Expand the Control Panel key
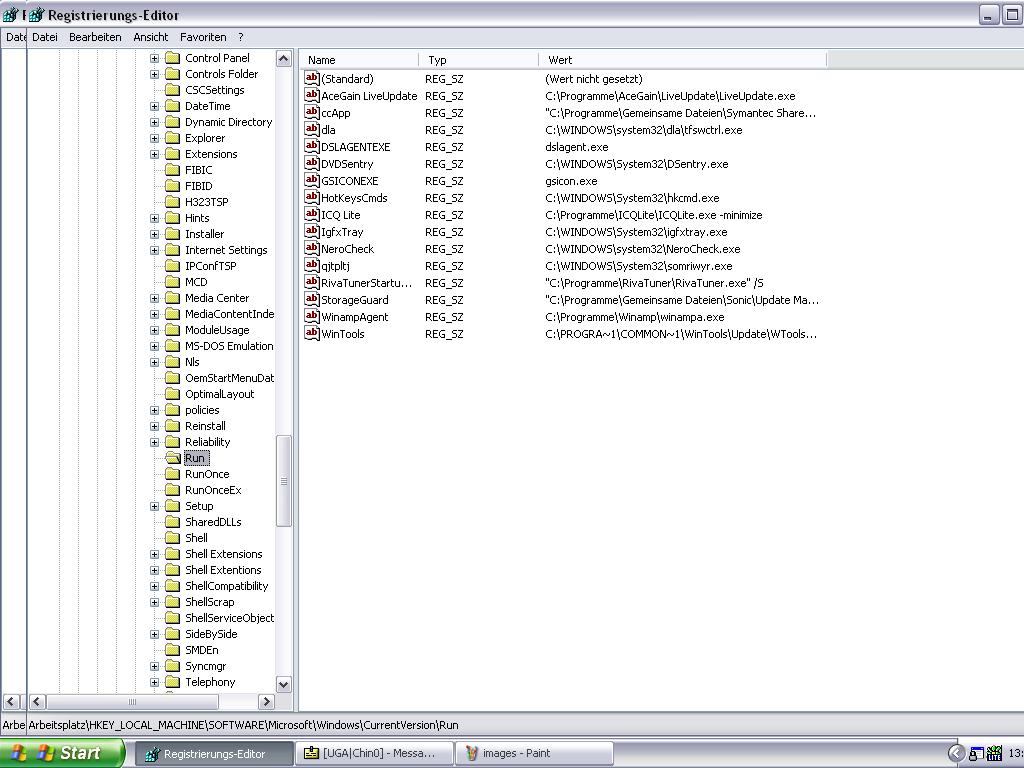Viewport: 1024px width, 768px height. (155, 58)
